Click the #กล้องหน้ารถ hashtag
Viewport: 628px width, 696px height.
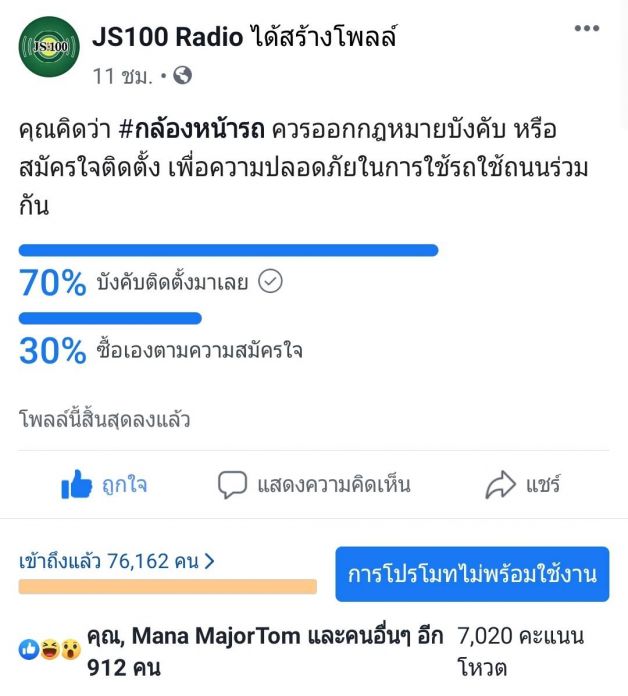coord(199,131)
